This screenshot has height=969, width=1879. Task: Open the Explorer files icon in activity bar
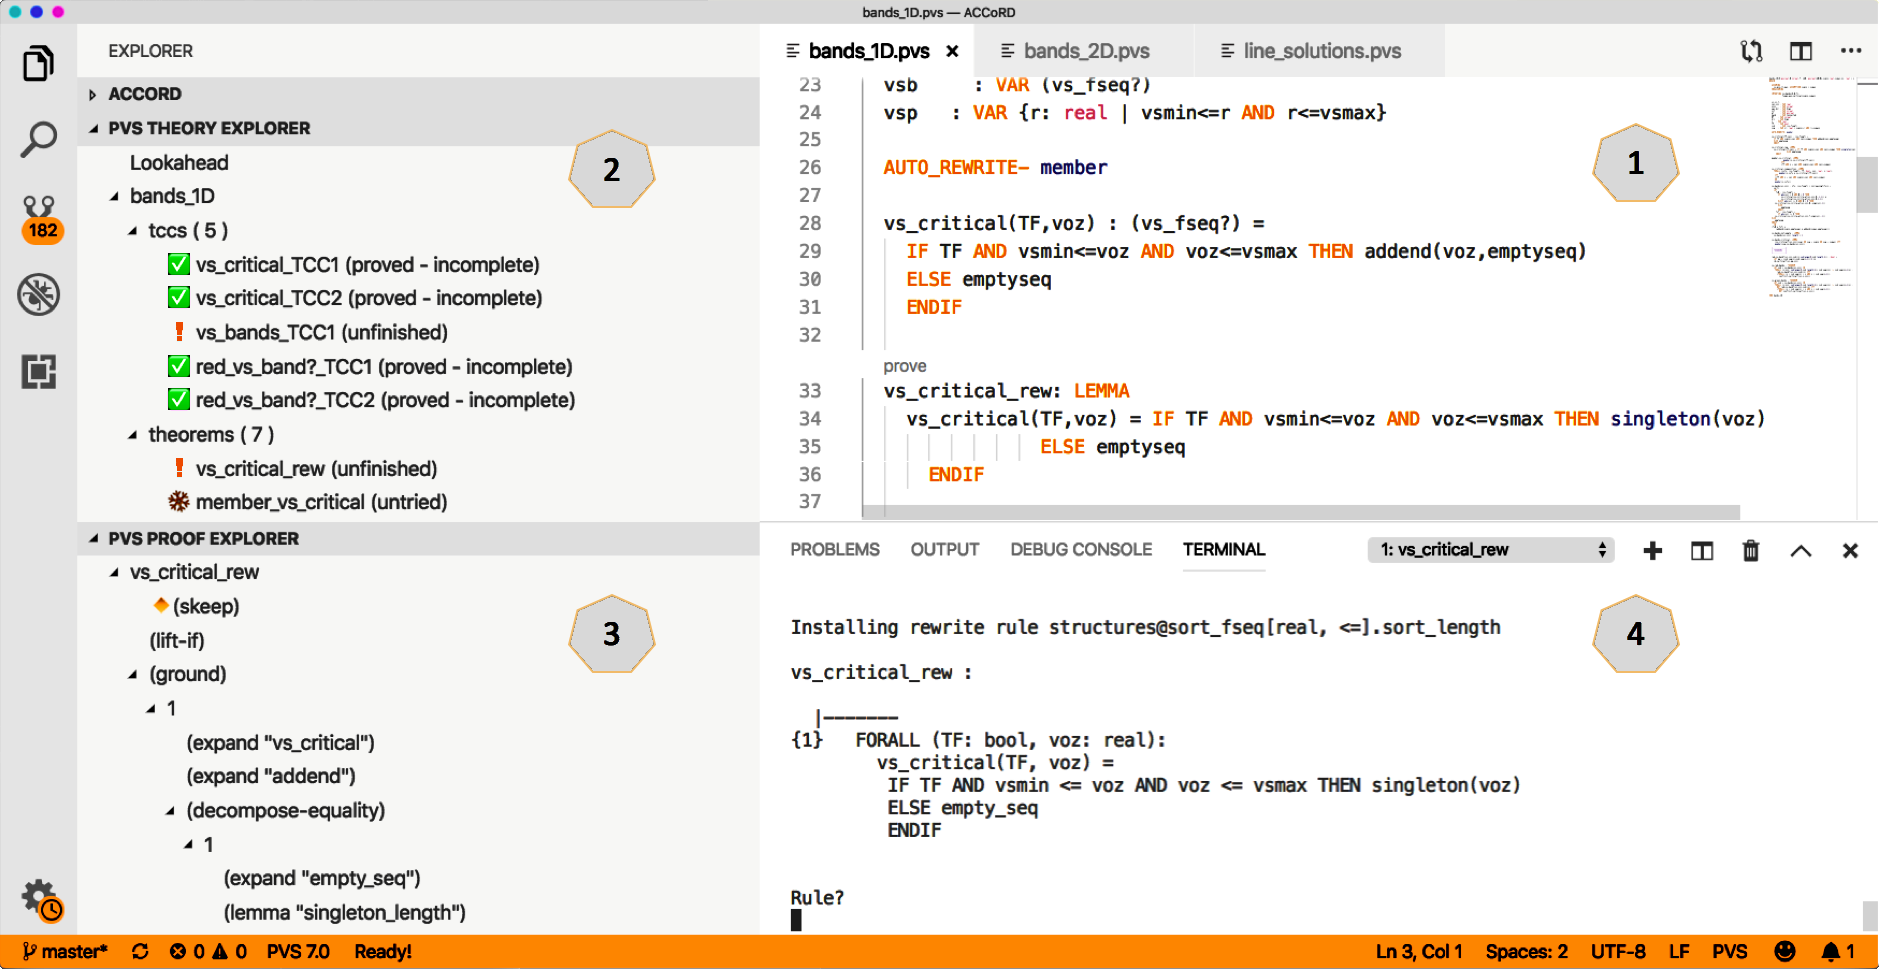click(38, 64)
